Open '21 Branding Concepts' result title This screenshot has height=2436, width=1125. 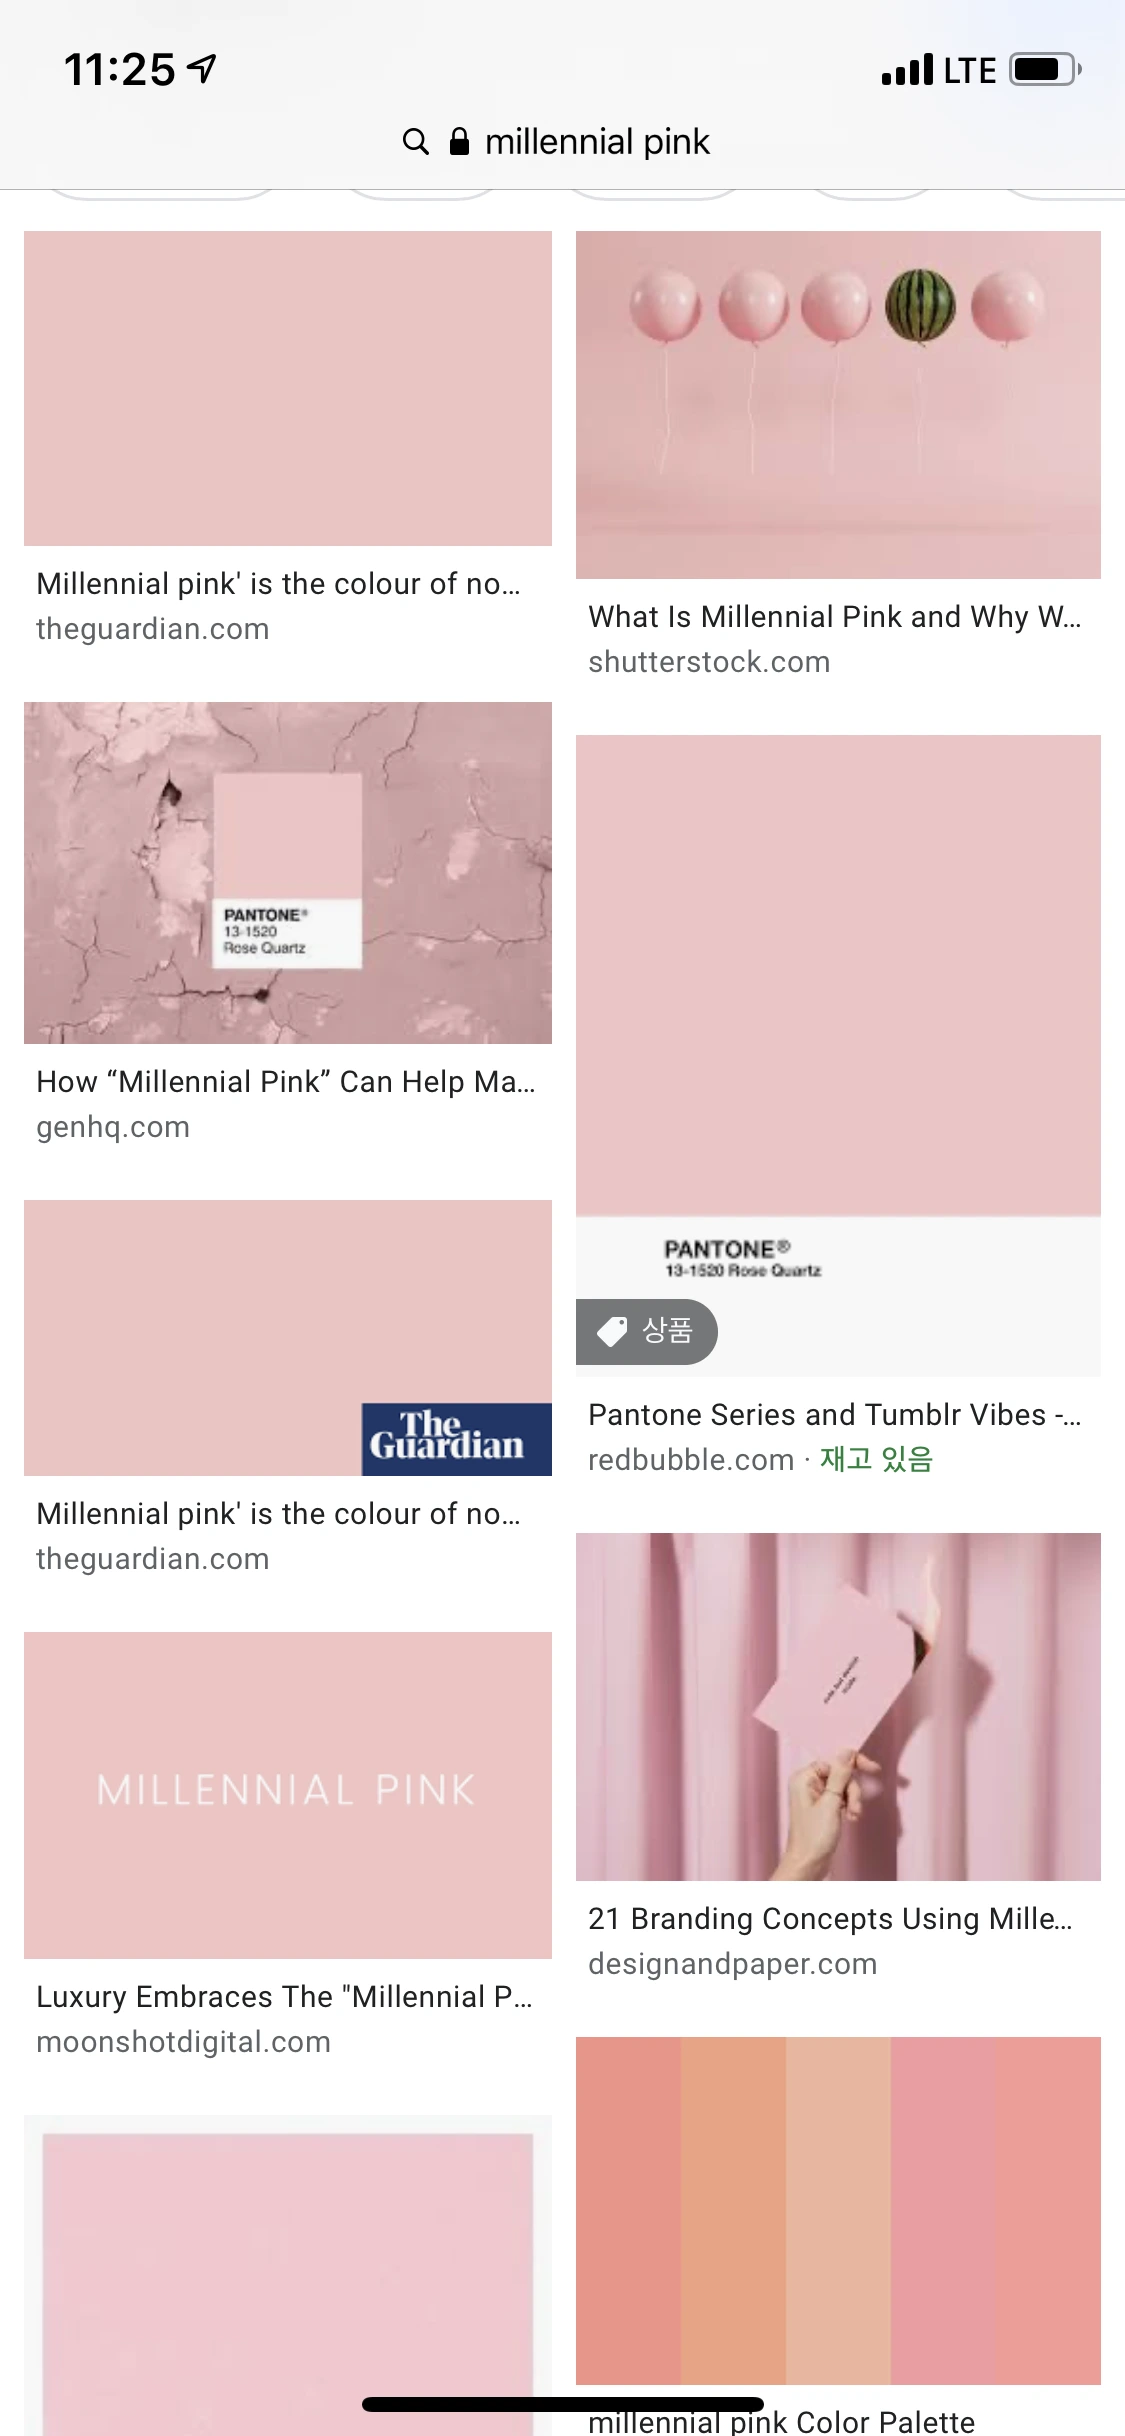pos(830,1919)
